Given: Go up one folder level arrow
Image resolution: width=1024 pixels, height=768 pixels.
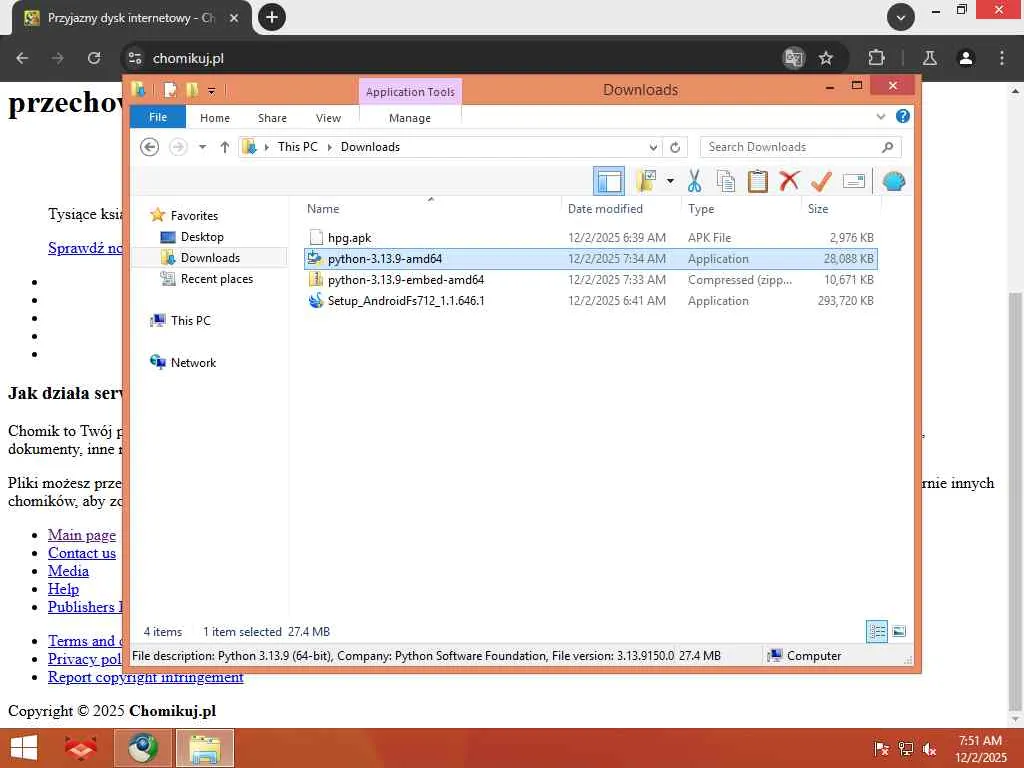Looking at the screenshot, I should (x=225, y=147).
